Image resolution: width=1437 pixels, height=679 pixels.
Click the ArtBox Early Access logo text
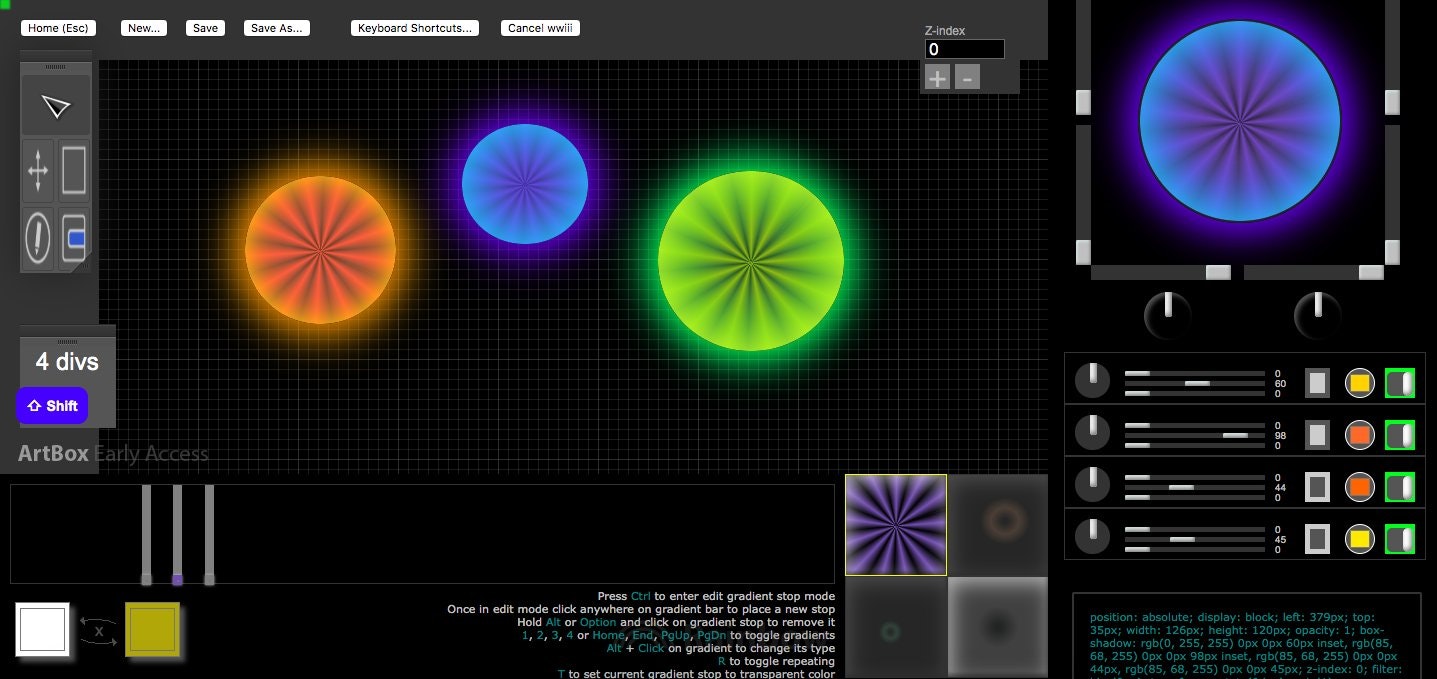coord(113,454)
